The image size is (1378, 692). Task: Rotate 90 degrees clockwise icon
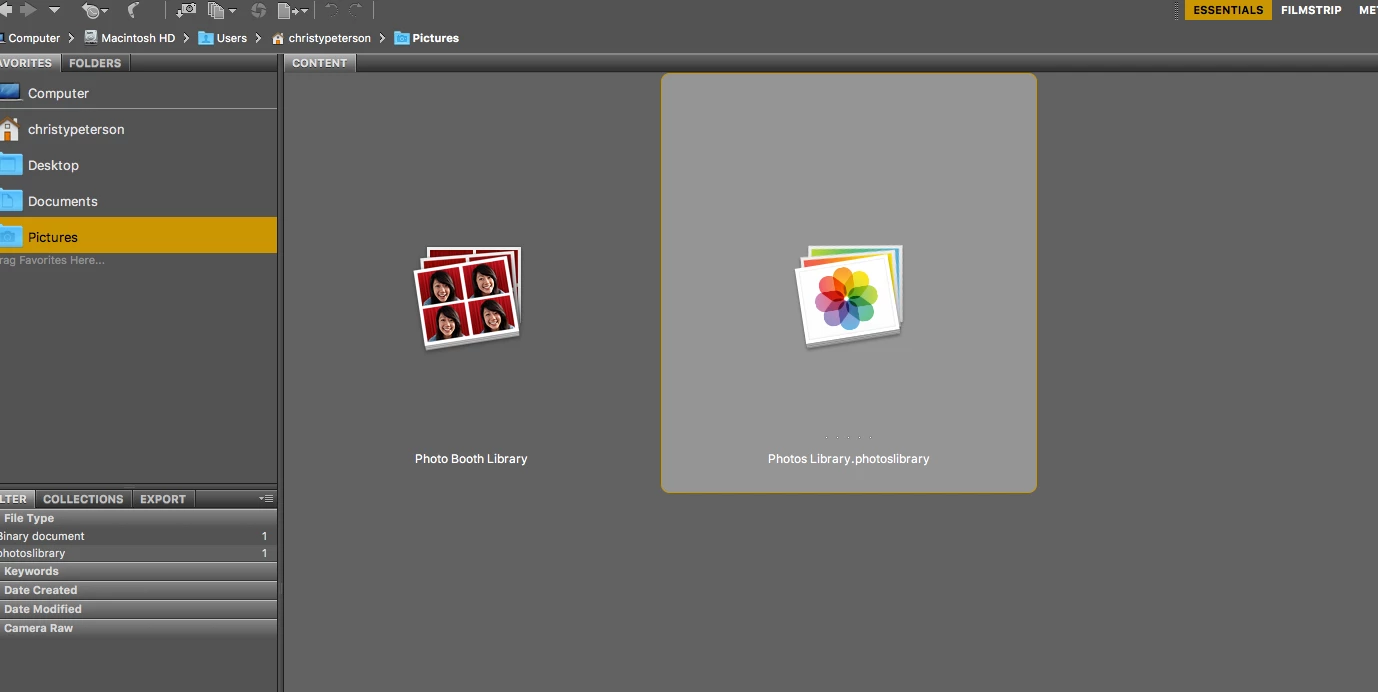coord(355,10)
